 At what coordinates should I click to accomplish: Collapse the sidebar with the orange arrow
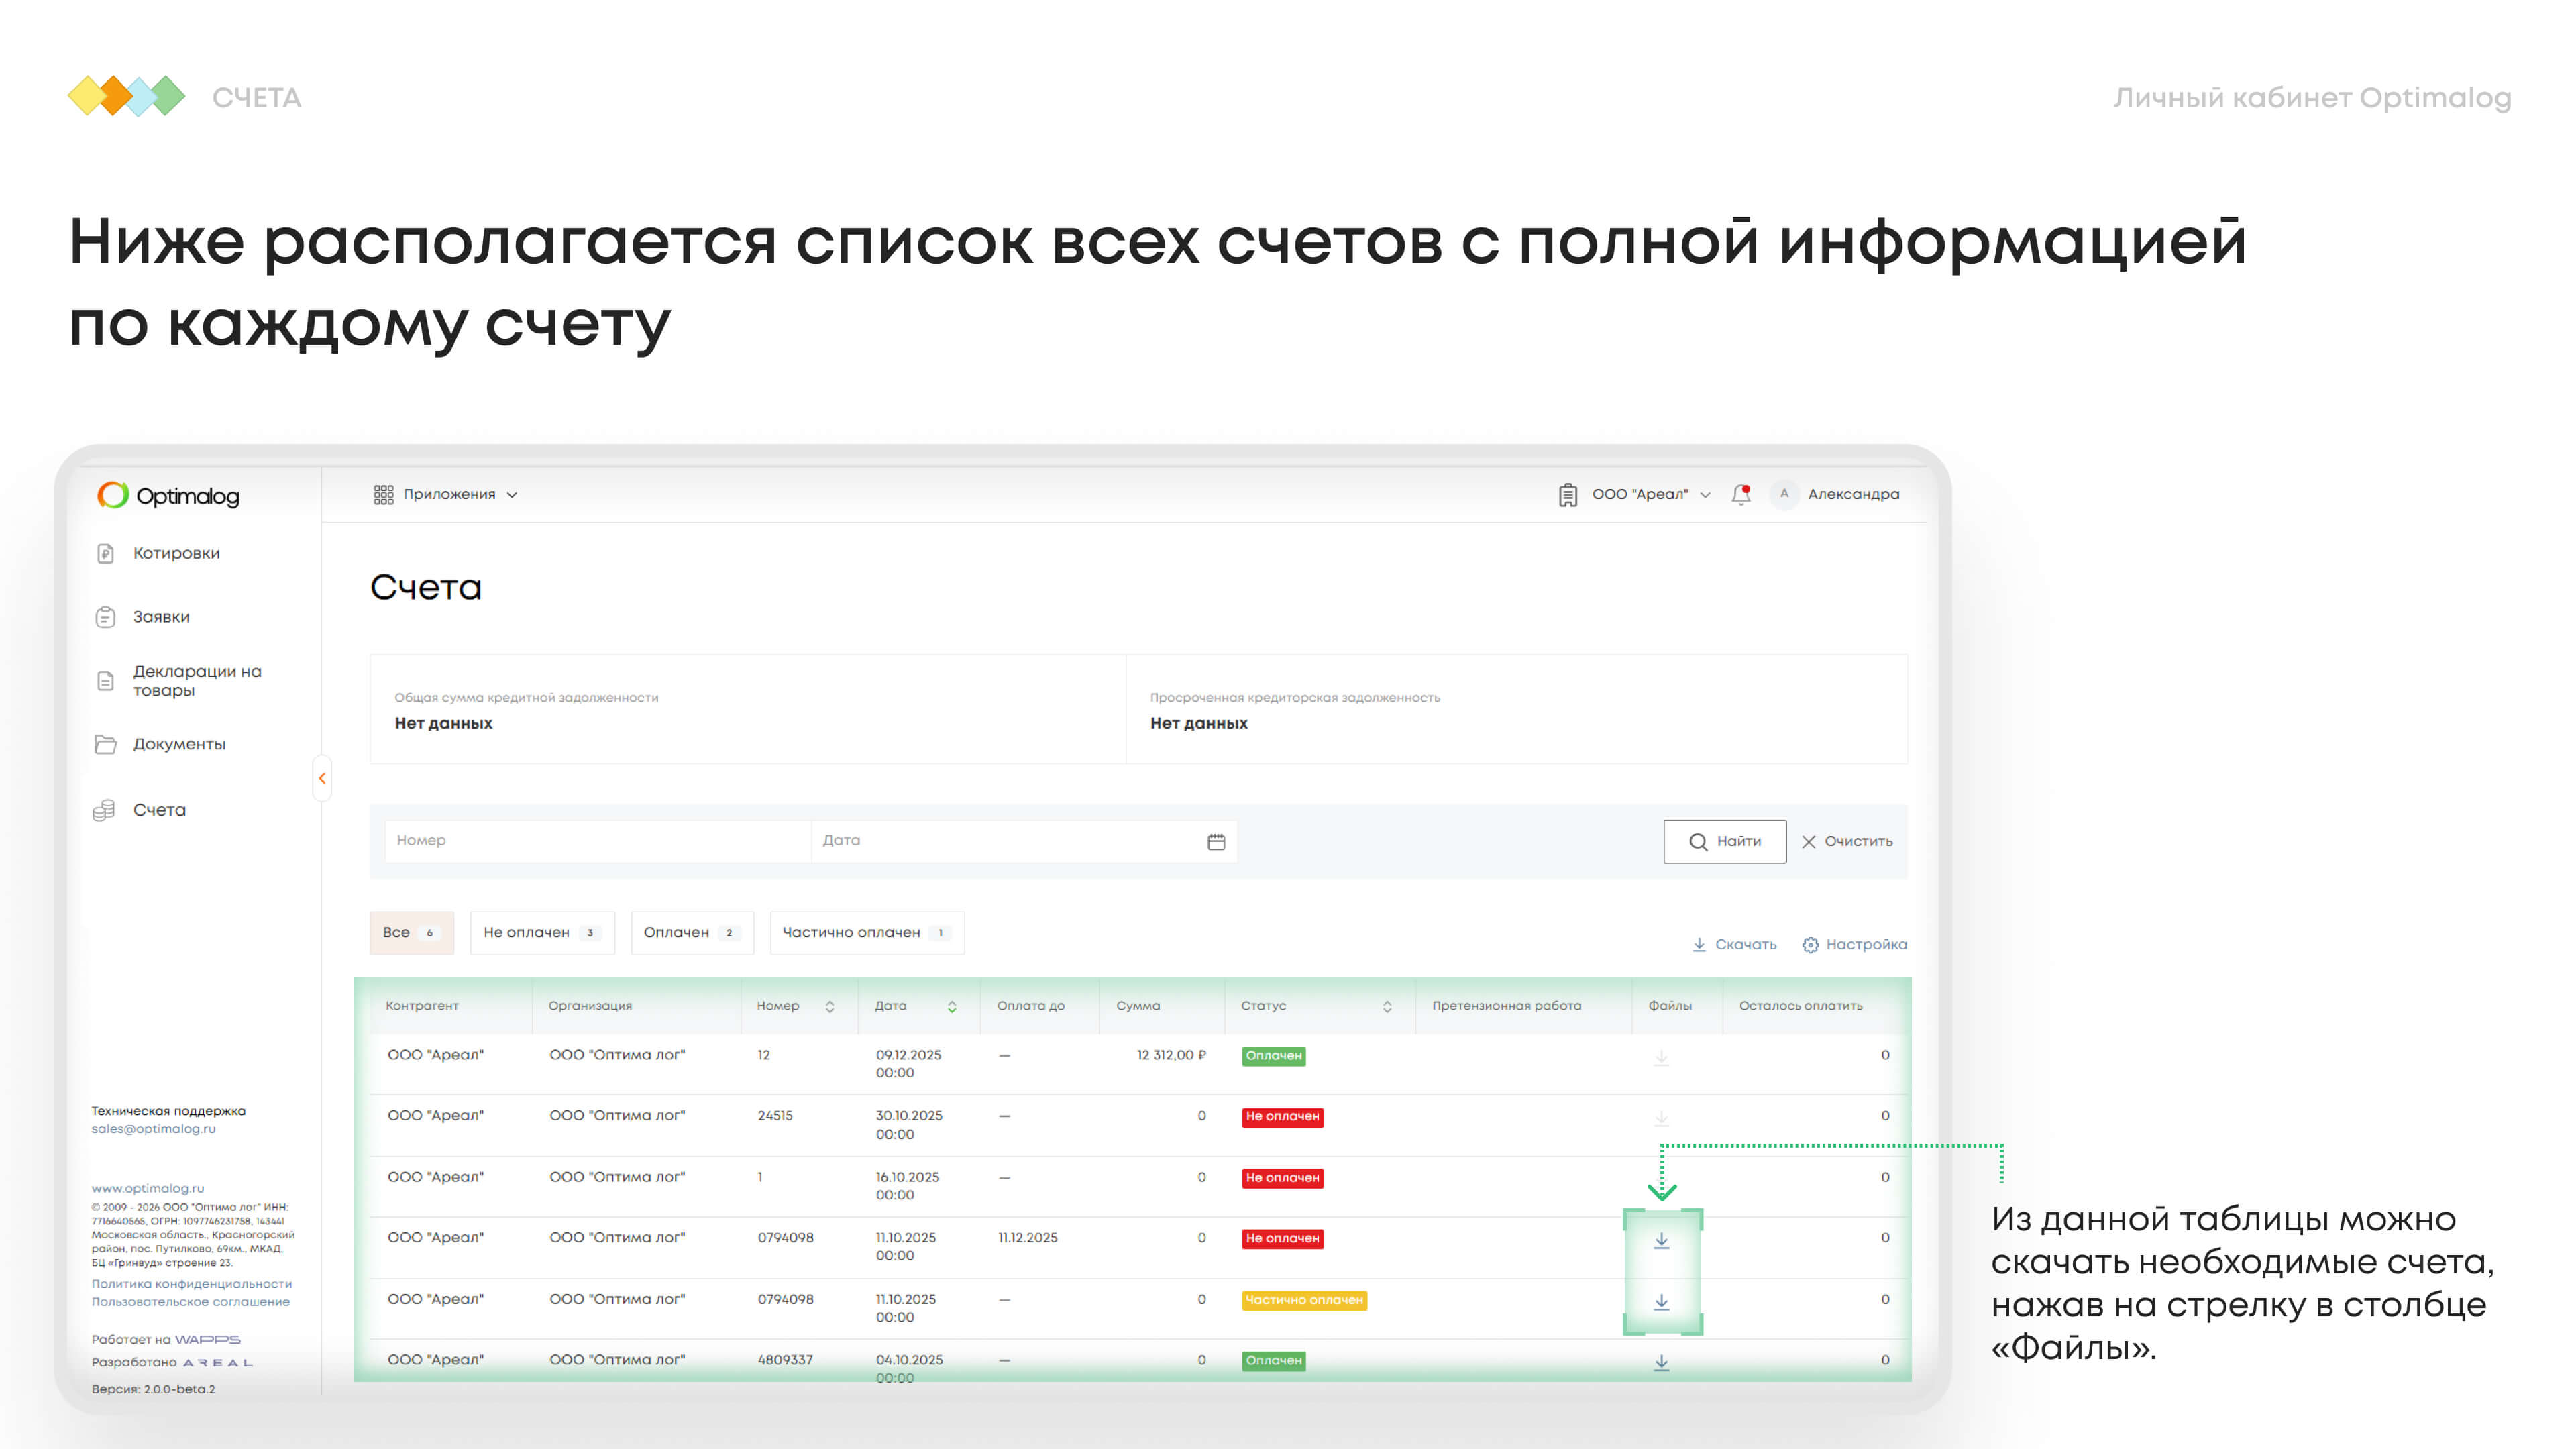point(322,778)
